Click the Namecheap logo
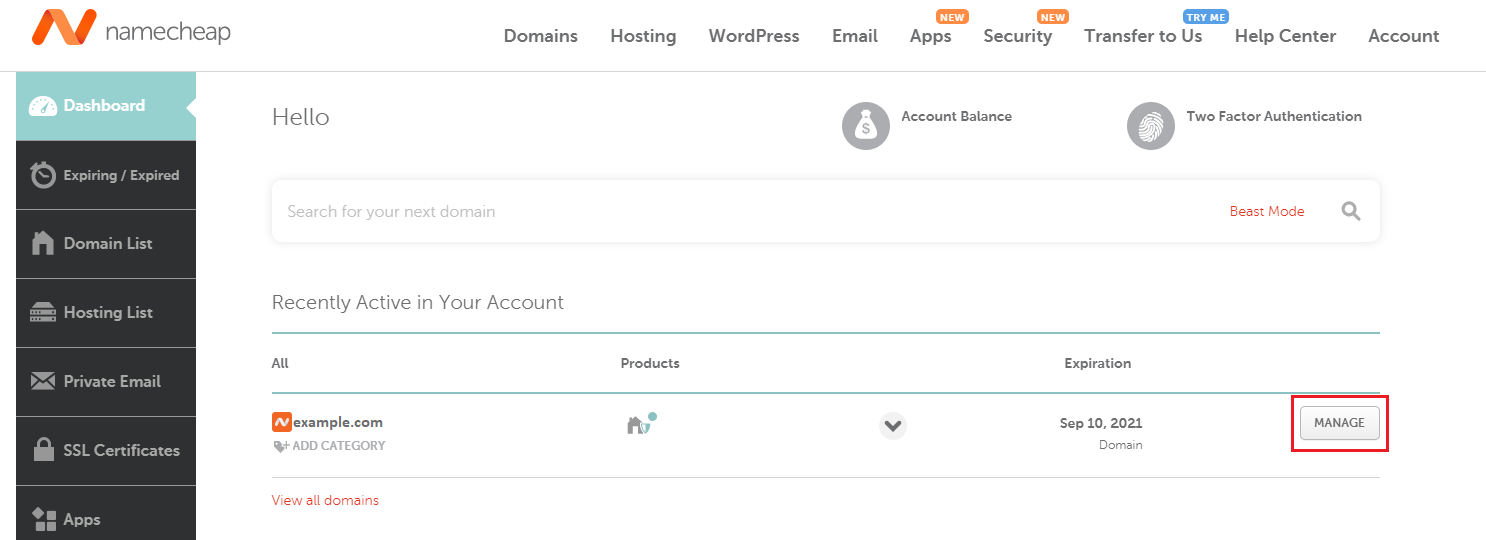Viewport: 1486px width, 540px height. (131, 30)
